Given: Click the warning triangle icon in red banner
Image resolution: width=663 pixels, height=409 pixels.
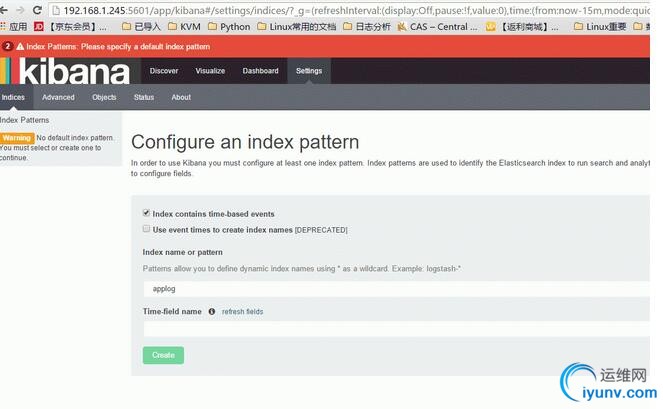Looking at the screenshot, I should (x=20, y=47).
